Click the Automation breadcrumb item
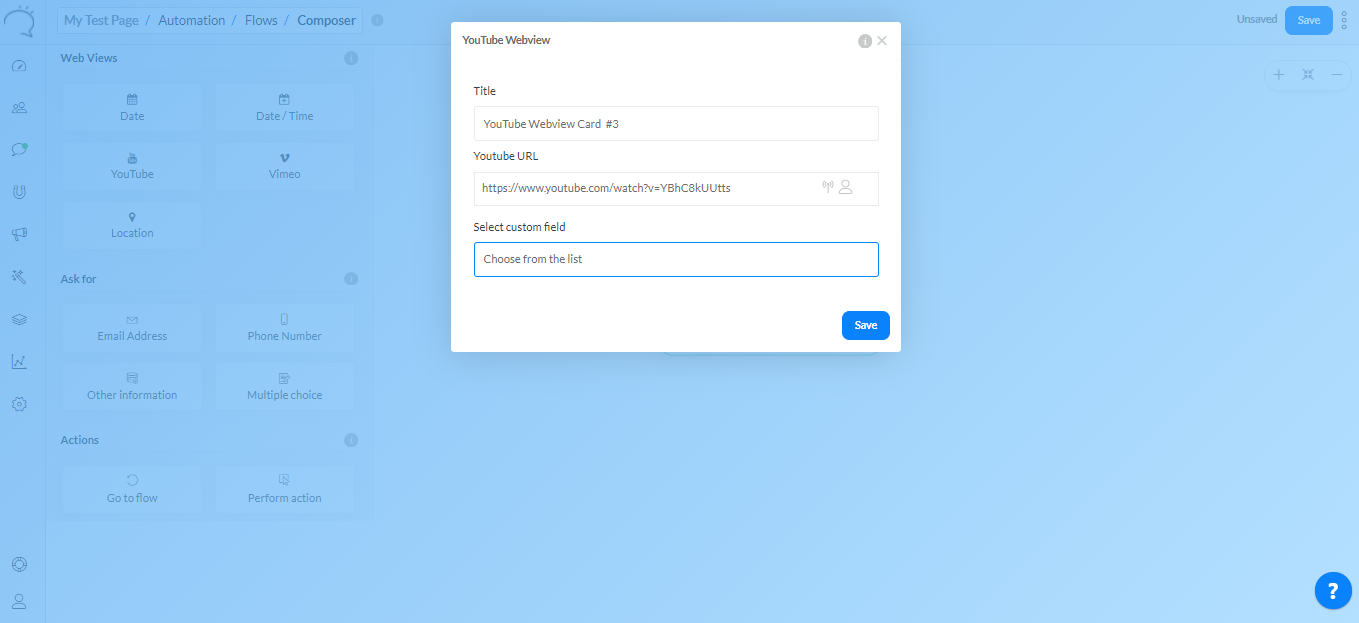 tap(191, 20)
